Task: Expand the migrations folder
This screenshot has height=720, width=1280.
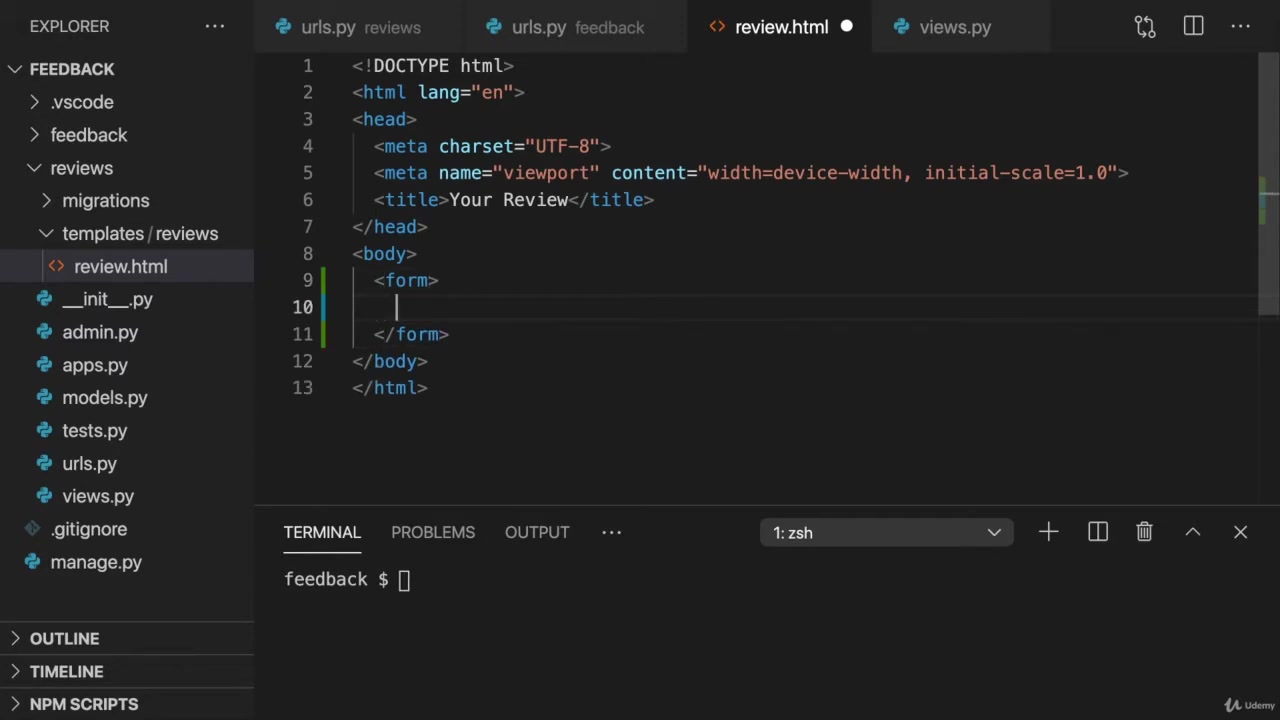Action: [x=105, y=201]
